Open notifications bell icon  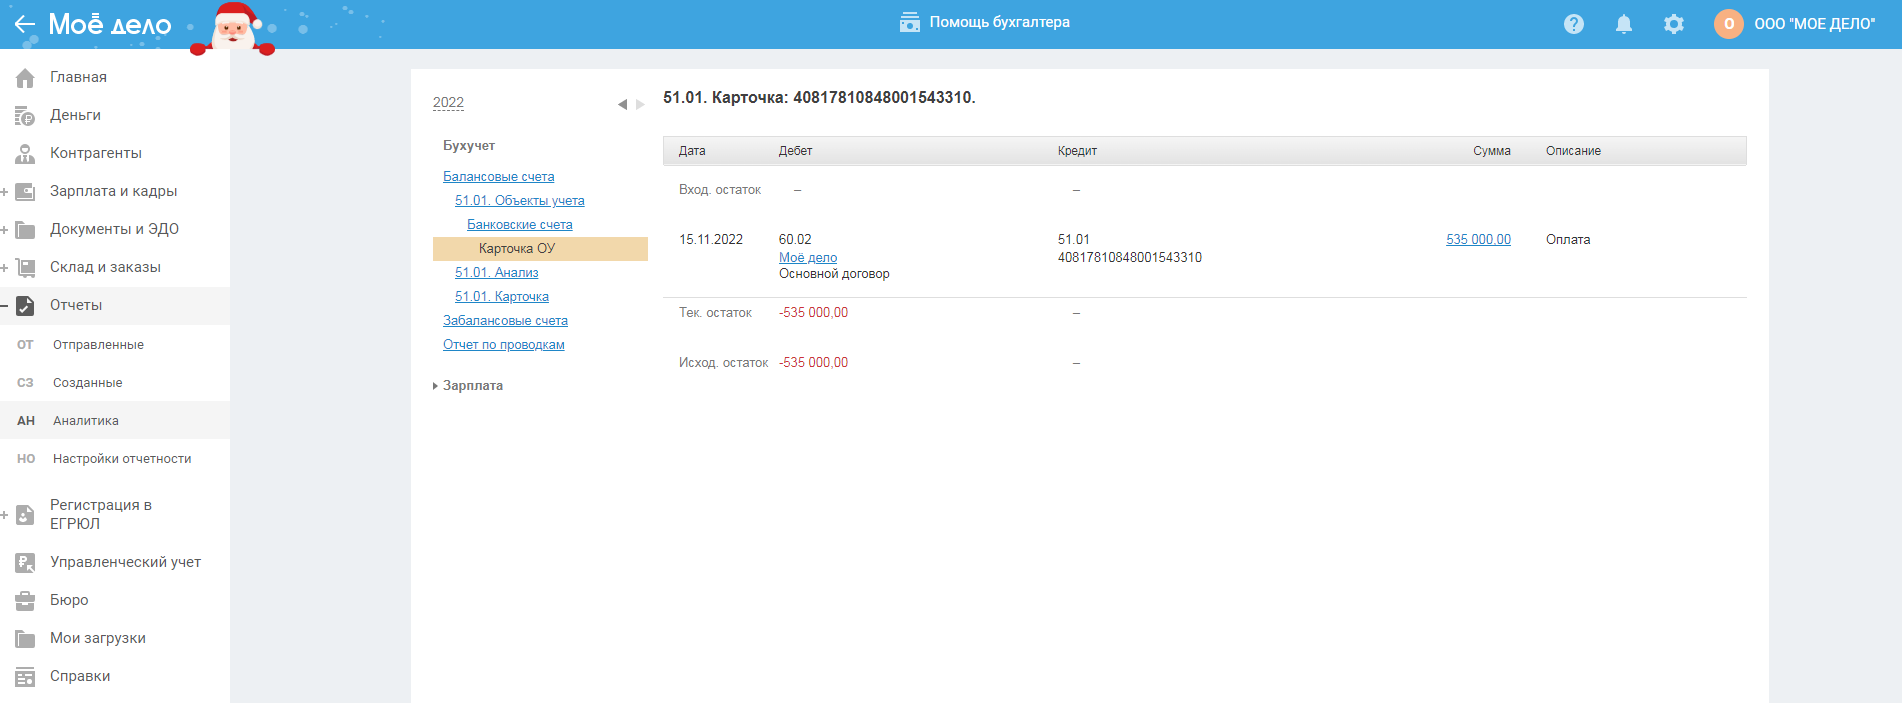point(1623,24)
